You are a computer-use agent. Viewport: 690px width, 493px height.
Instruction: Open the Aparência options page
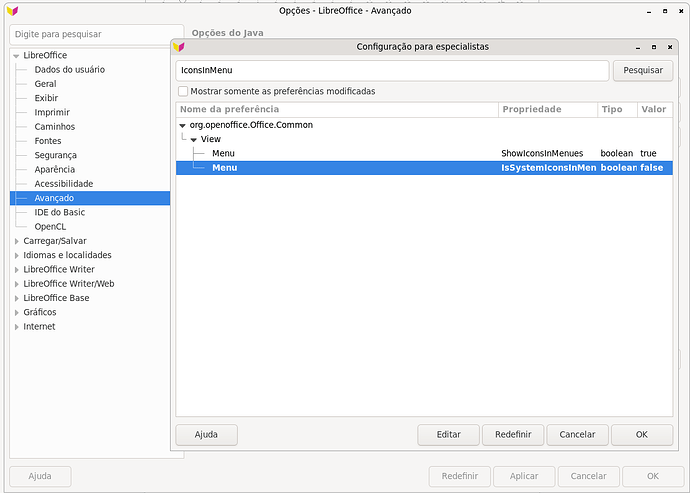55,169
